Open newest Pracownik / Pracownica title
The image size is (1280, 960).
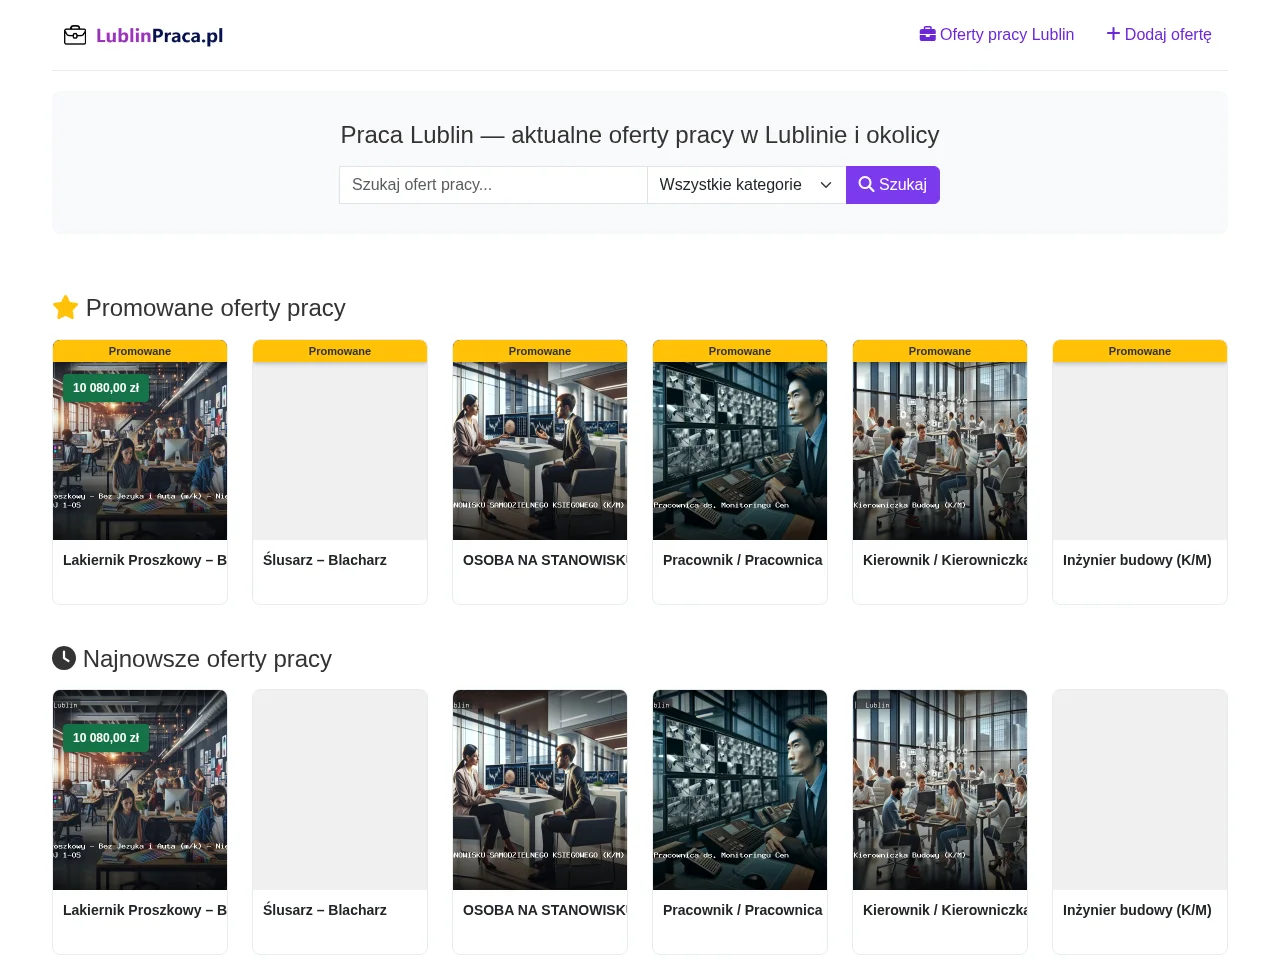743,910
